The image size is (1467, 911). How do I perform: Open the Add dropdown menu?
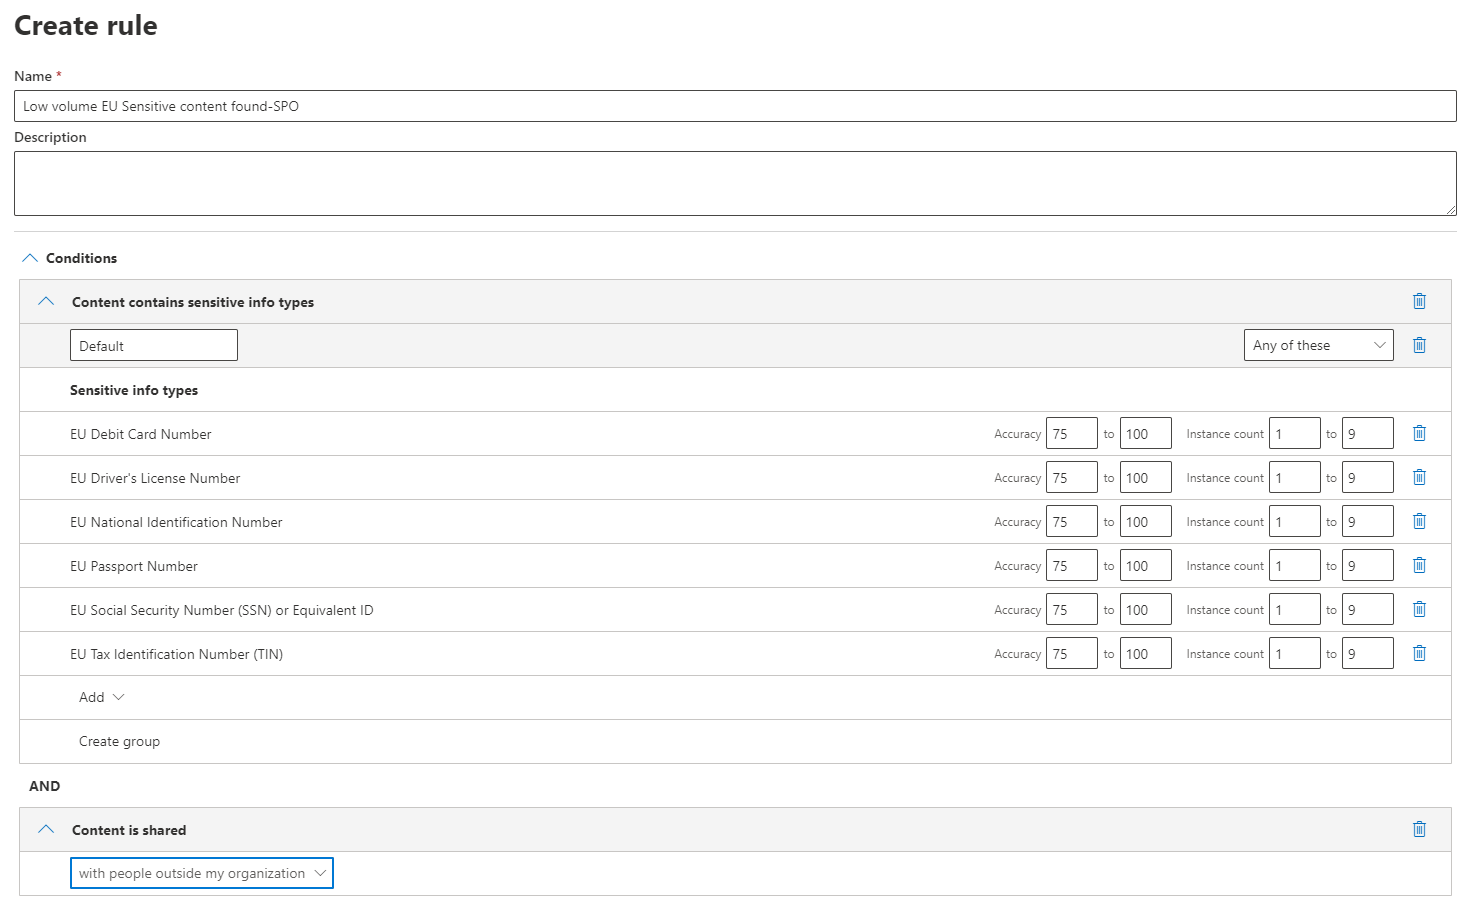coord(101,697)
